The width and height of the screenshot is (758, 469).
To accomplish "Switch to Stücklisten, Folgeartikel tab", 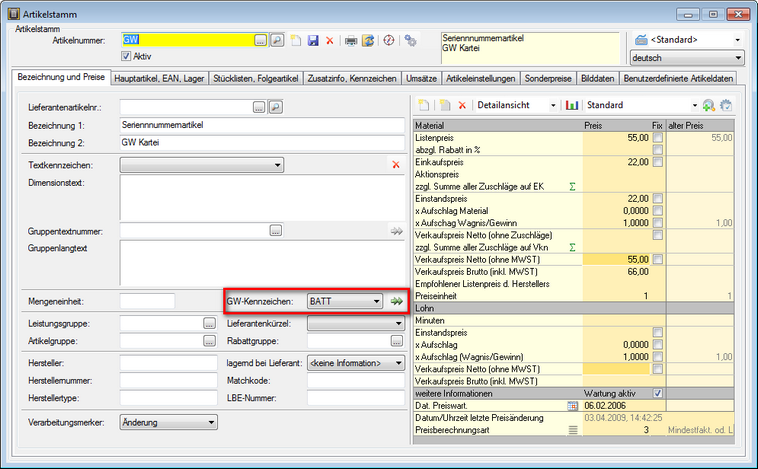I will [x=256, y=78].
